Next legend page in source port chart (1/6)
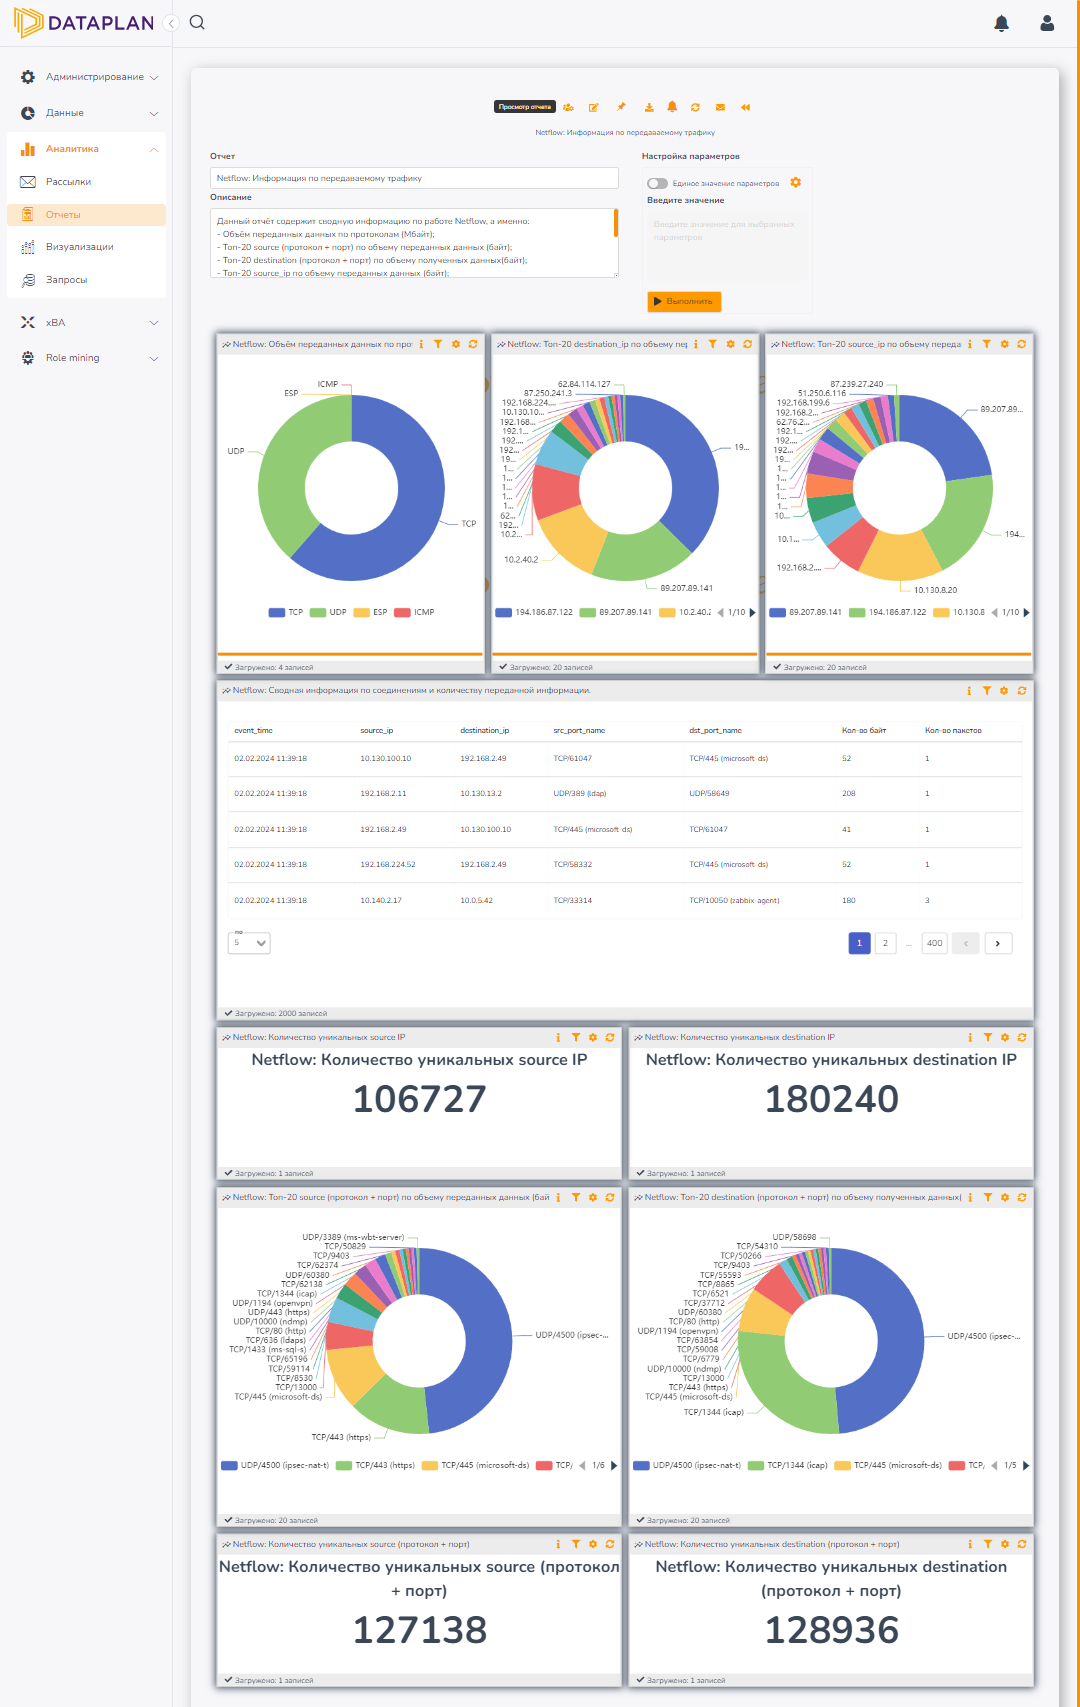Screen dimensions: 1080x1707 614,1465
